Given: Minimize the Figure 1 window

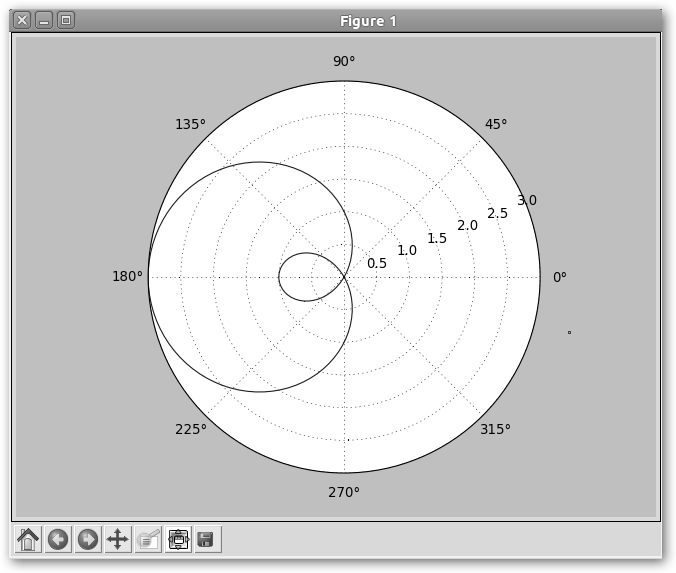Looking at the screenshot, I should (x=44, y=20).
